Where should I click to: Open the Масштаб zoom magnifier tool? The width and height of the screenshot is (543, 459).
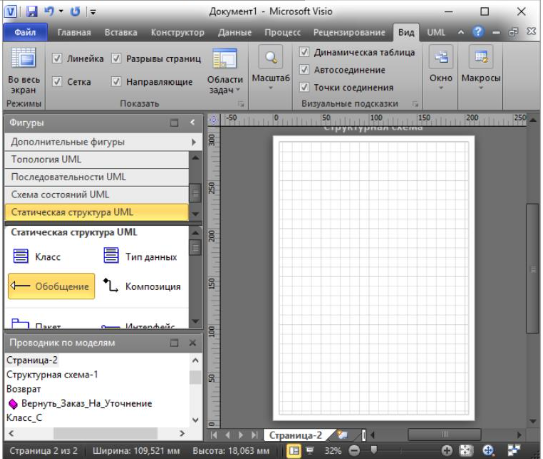click(x=270, y=69)
